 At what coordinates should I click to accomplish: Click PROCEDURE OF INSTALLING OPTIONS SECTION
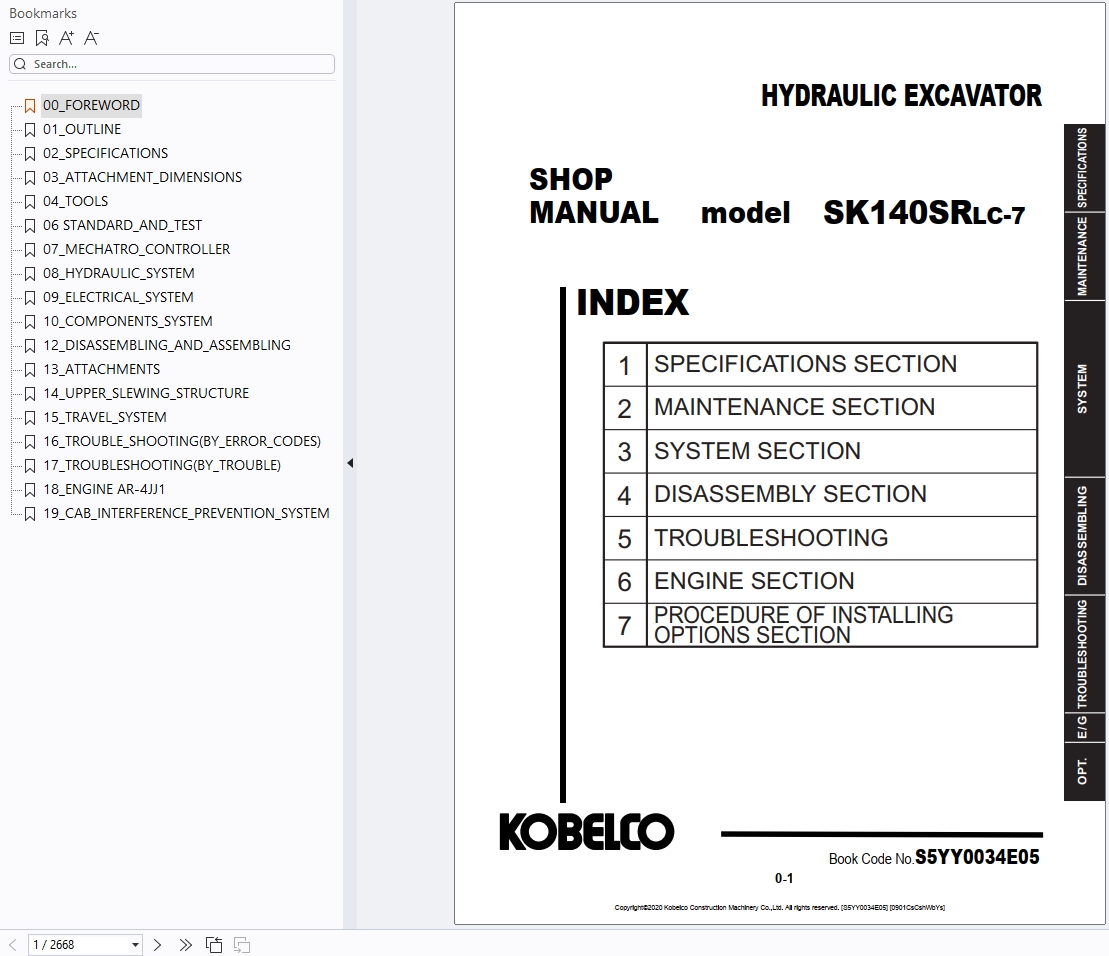pos(803,625)
